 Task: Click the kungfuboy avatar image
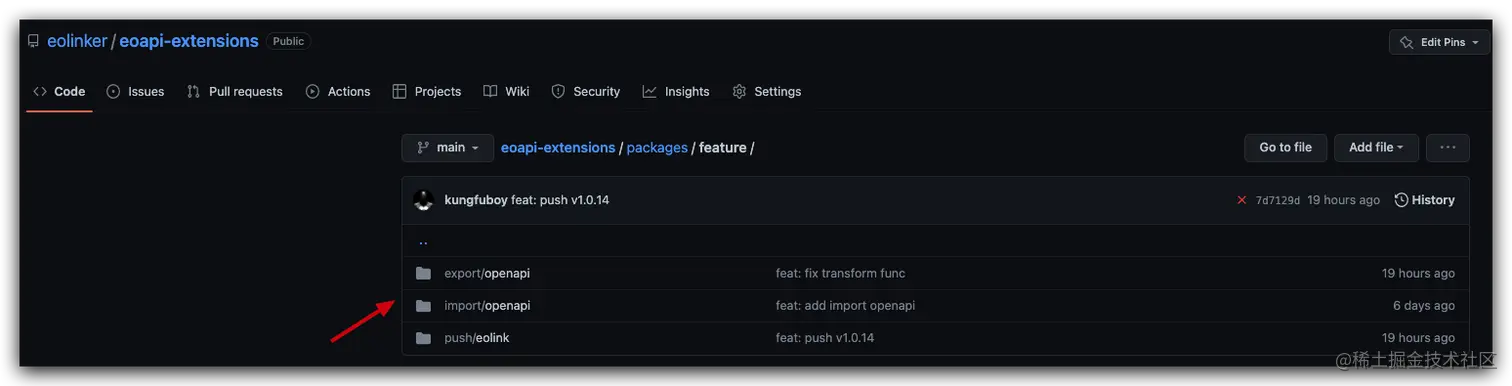(423, 200)
